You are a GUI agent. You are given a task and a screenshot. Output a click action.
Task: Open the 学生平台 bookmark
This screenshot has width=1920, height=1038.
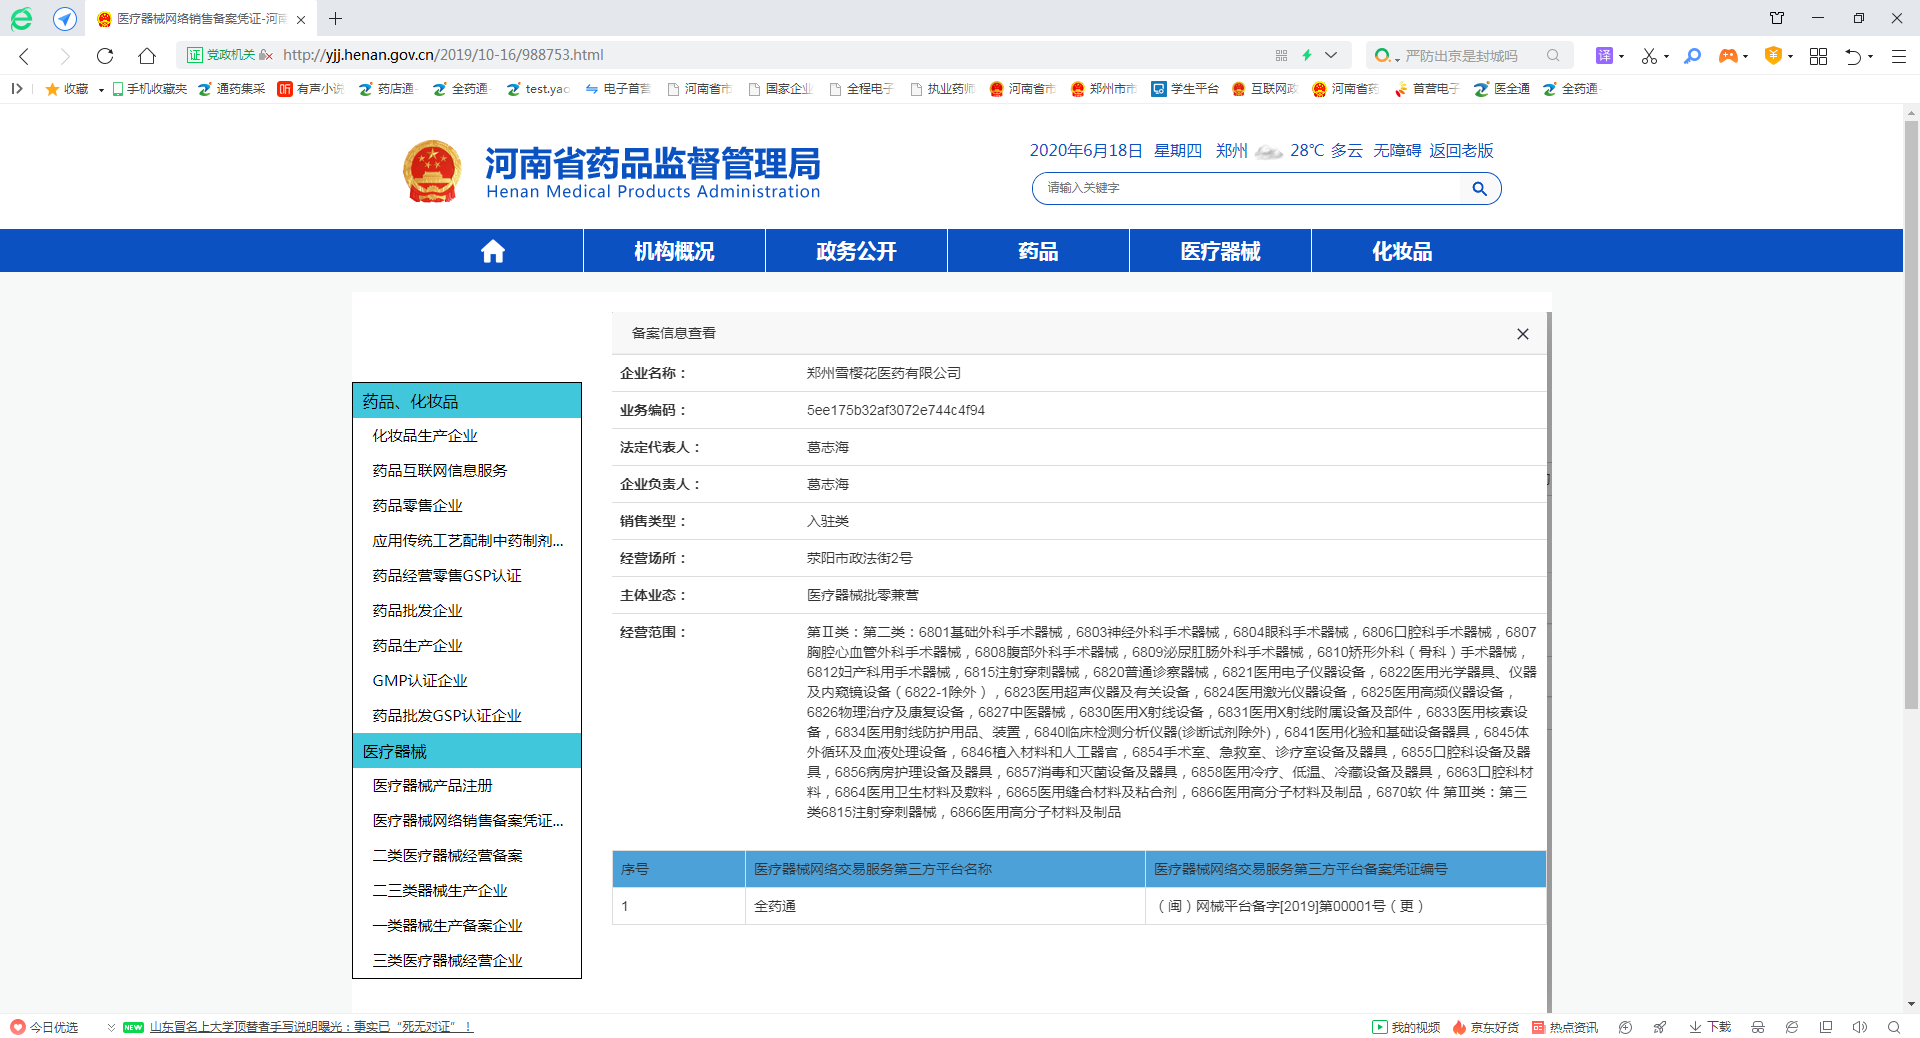(1185, 89)
